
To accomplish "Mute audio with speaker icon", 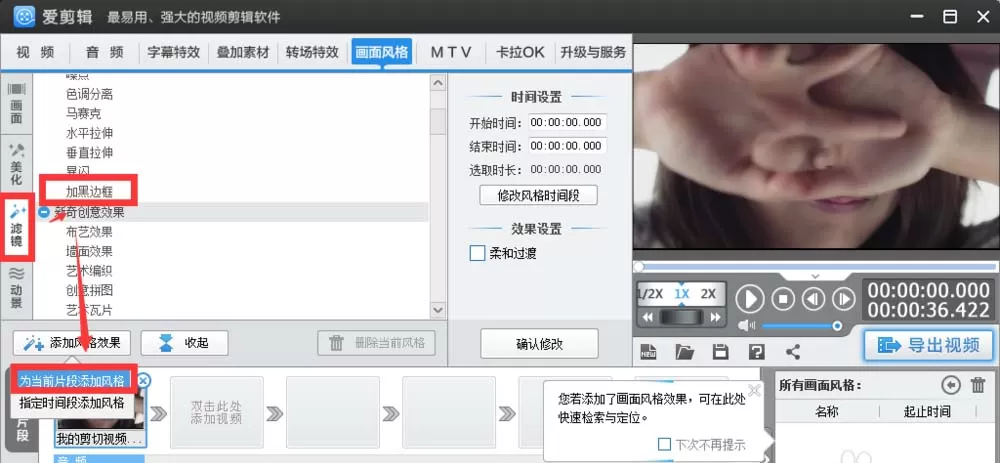I will 747,326.
